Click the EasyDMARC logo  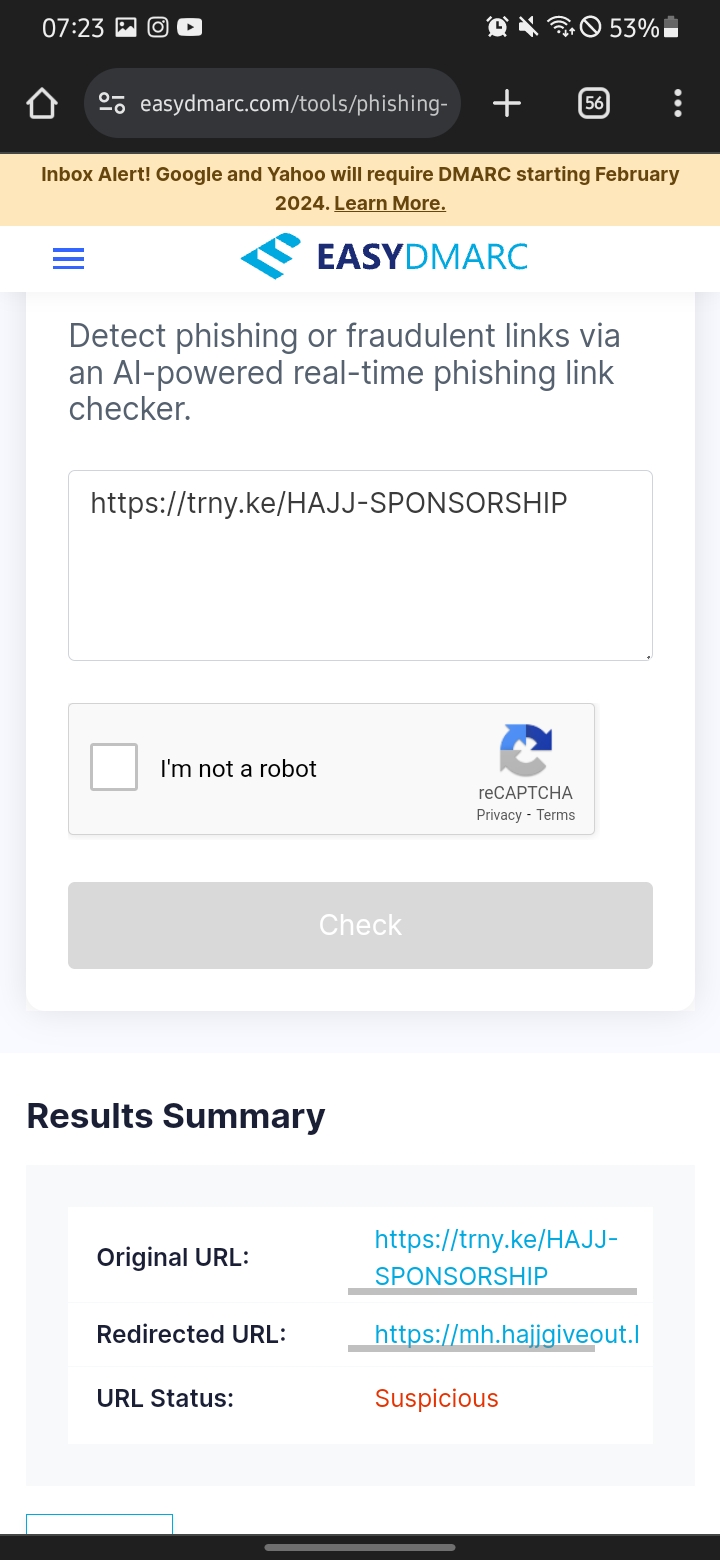384,257
